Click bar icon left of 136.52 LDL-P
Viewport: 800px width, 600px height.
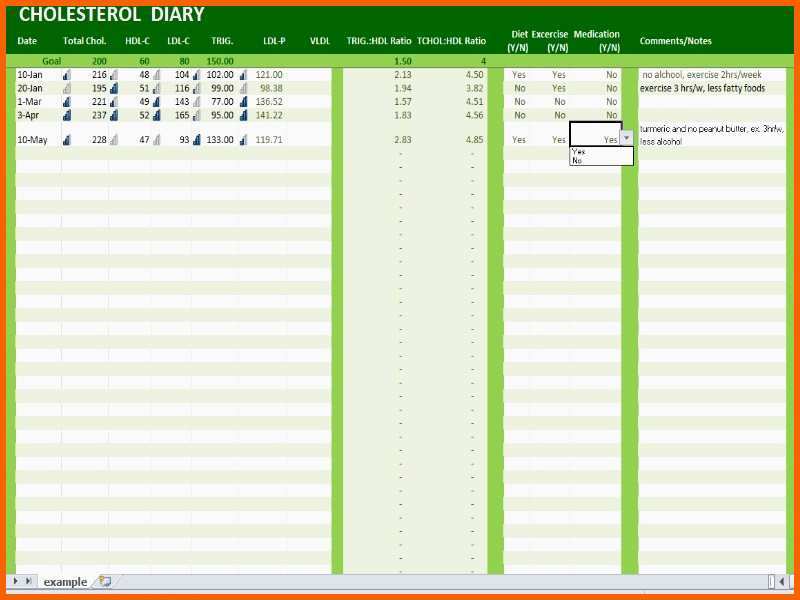coord(243,102)
